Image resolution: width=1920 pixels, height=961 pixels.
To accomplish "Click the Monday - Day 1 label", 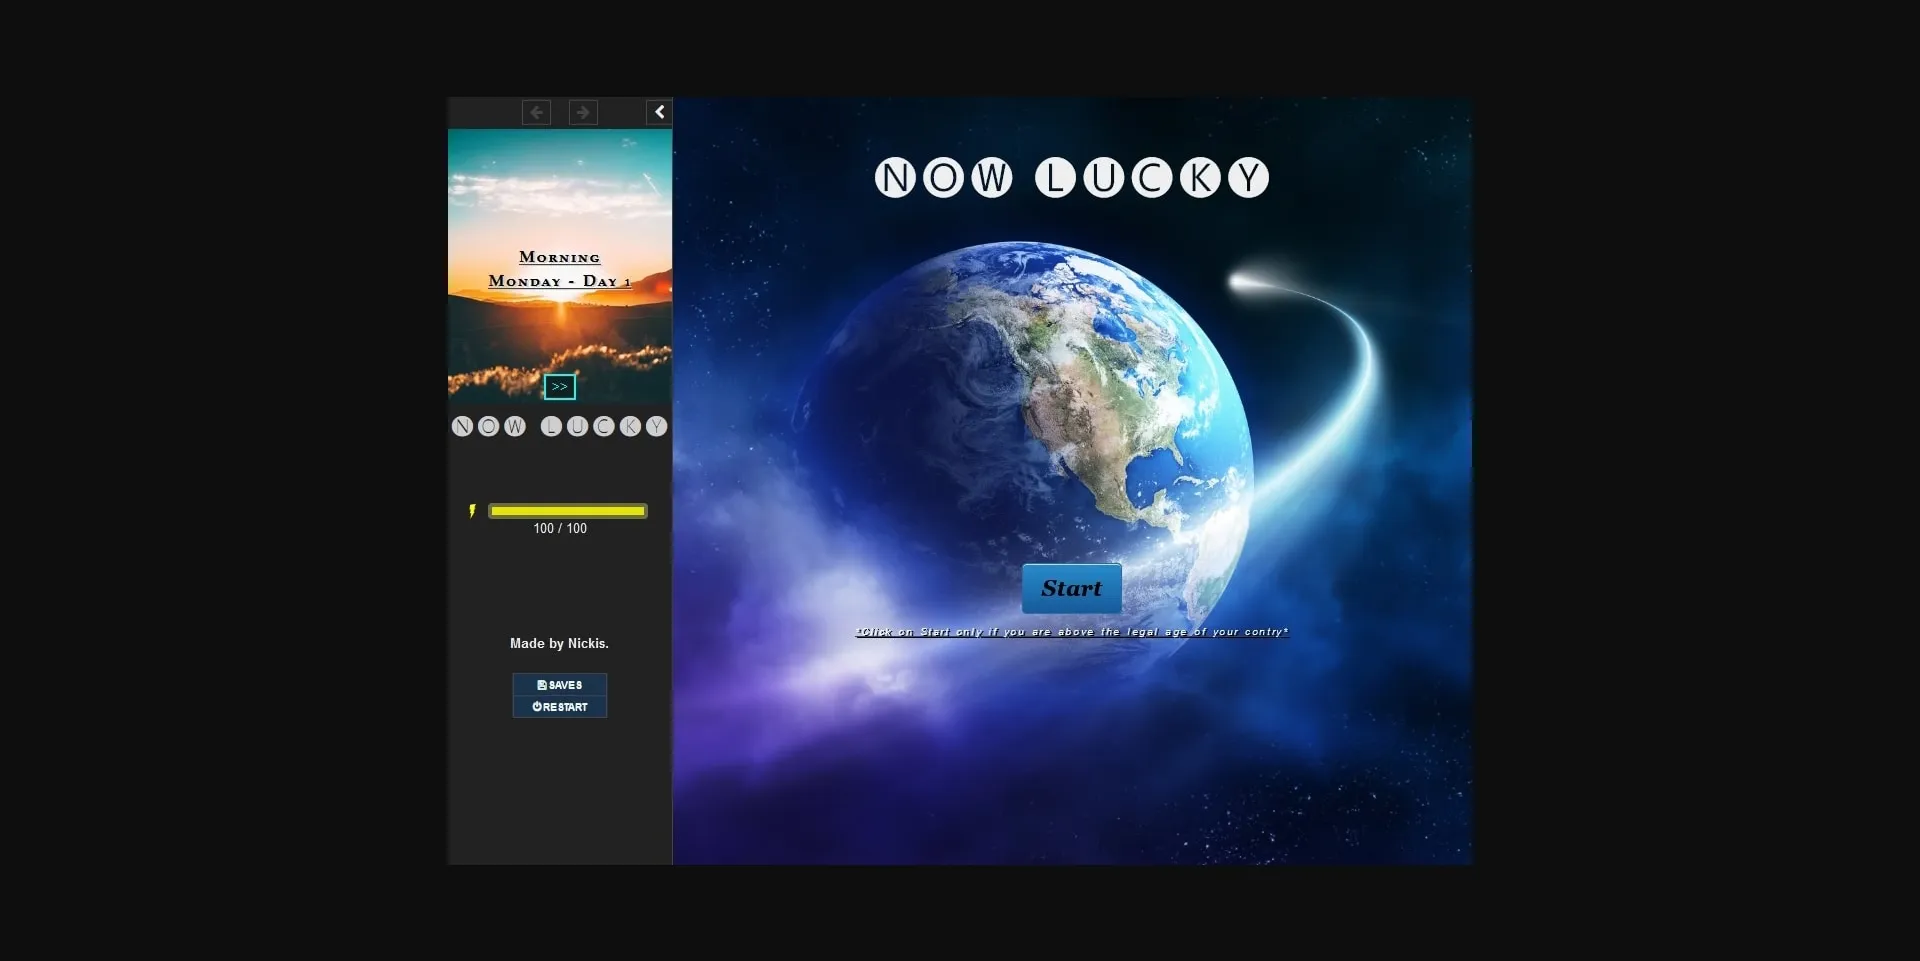I will coord(559,282).
